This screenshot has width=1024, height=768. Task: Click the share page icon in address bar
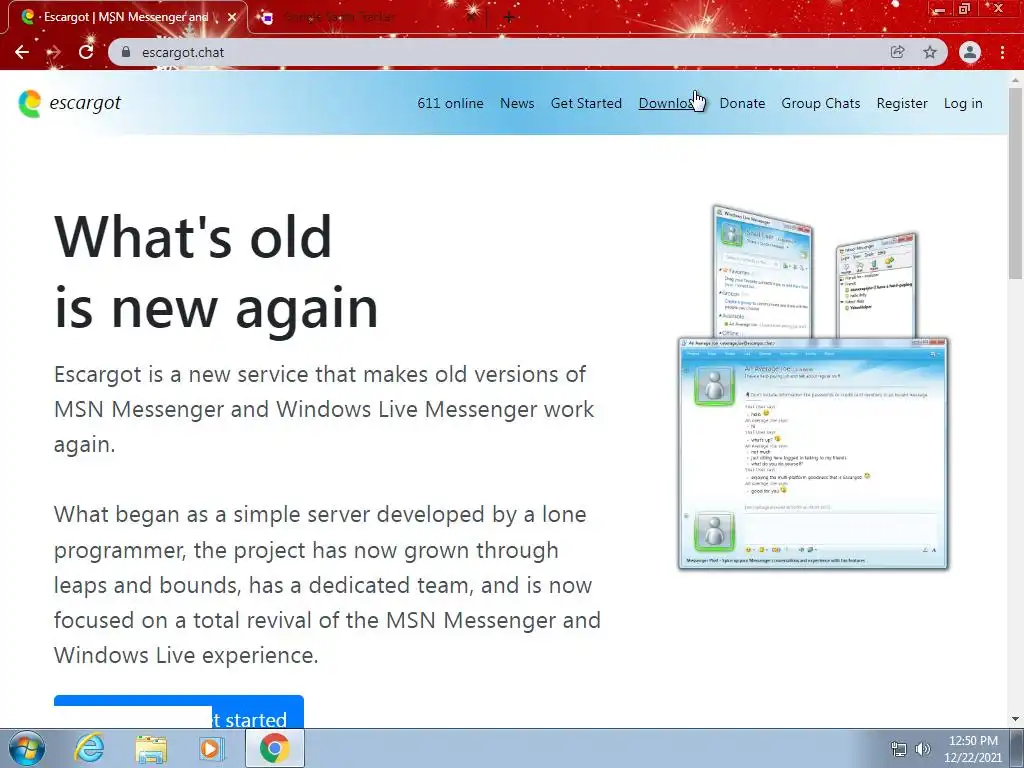(897, 52)
